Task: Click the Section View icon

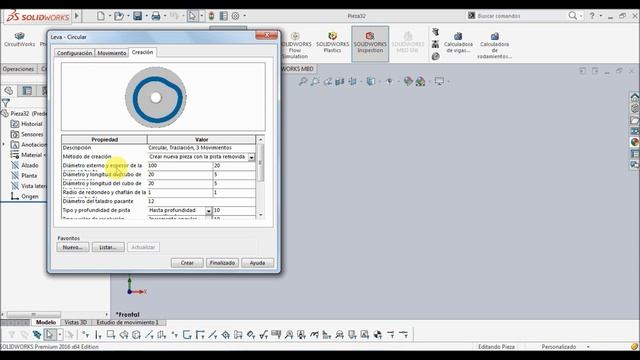Action: tap(340, 82)
